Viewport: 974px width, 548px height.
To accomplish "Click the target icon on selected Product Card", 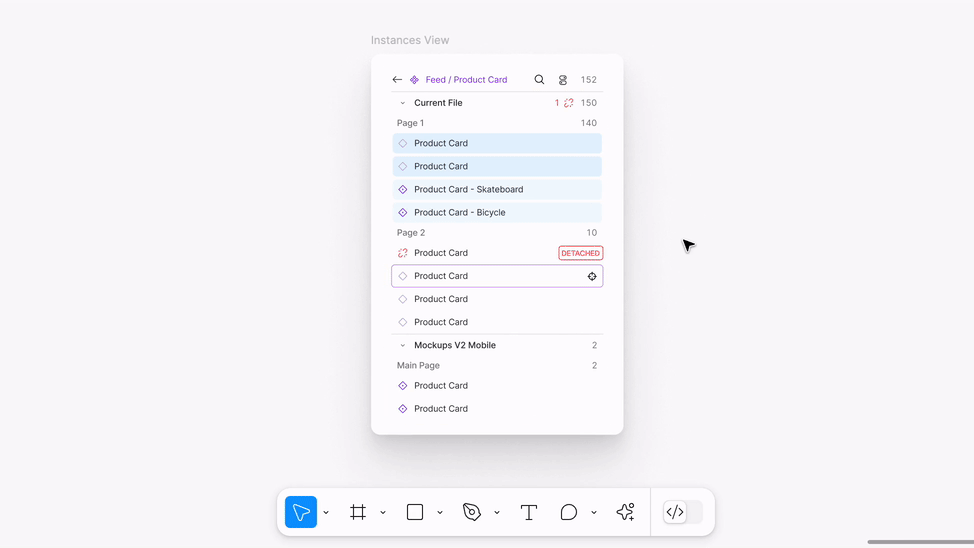I will click(x=592, y=276).
